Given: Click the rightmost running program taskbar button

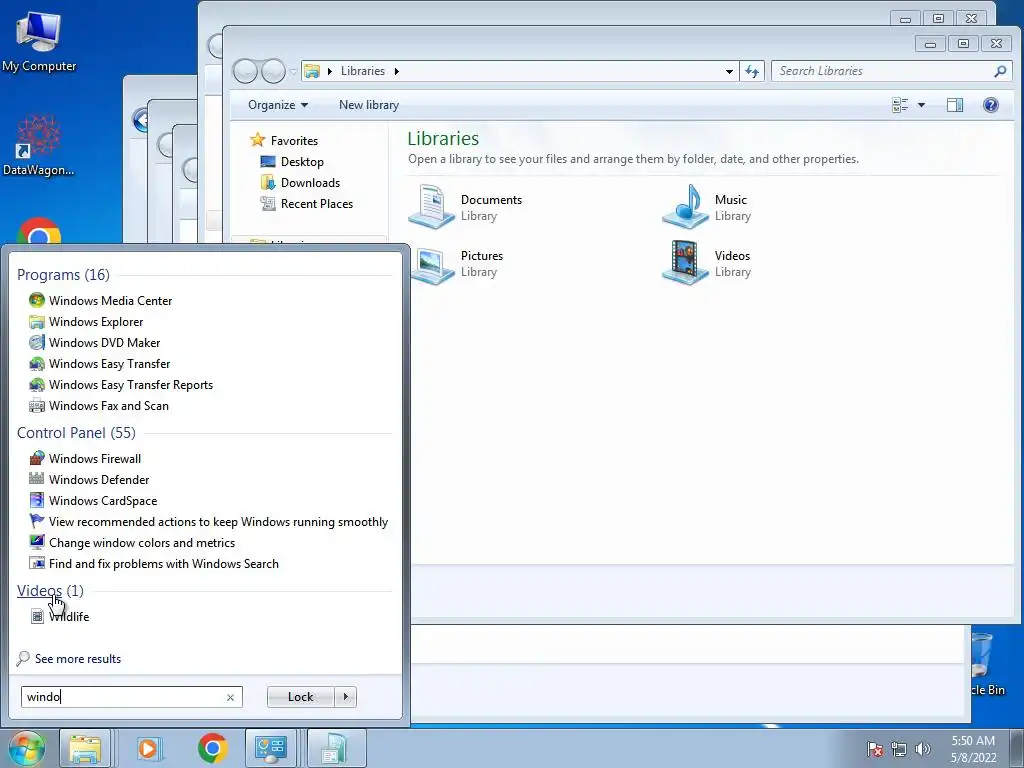Looking at the screenshot, I should (x=336, y=748).
